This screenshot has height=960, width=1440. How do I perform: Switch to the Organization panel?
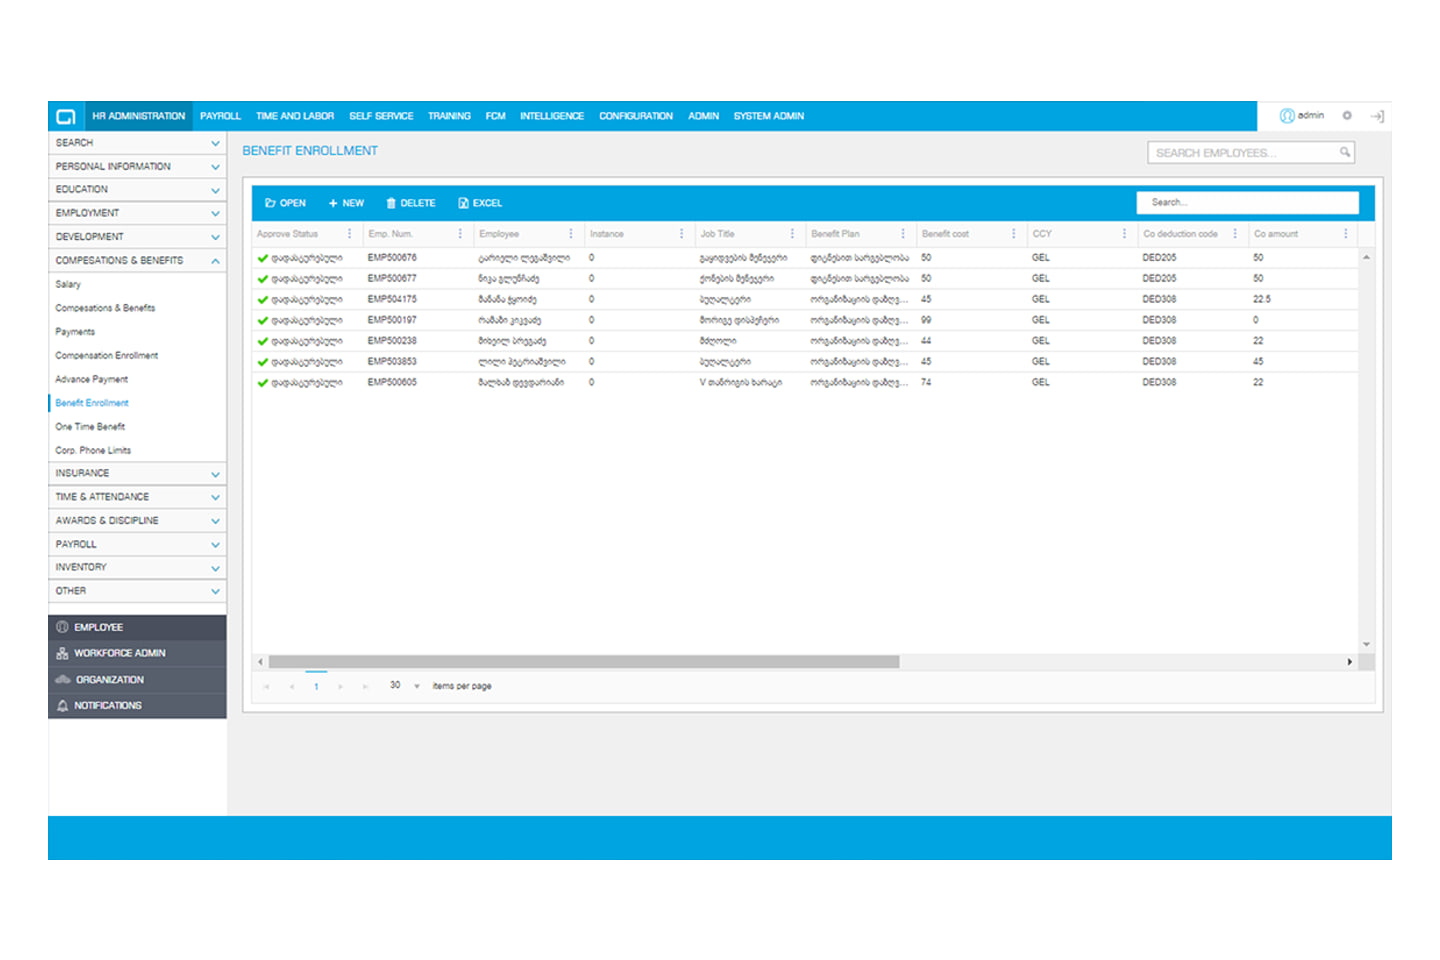pyautogui.click(x=137, y=680)
